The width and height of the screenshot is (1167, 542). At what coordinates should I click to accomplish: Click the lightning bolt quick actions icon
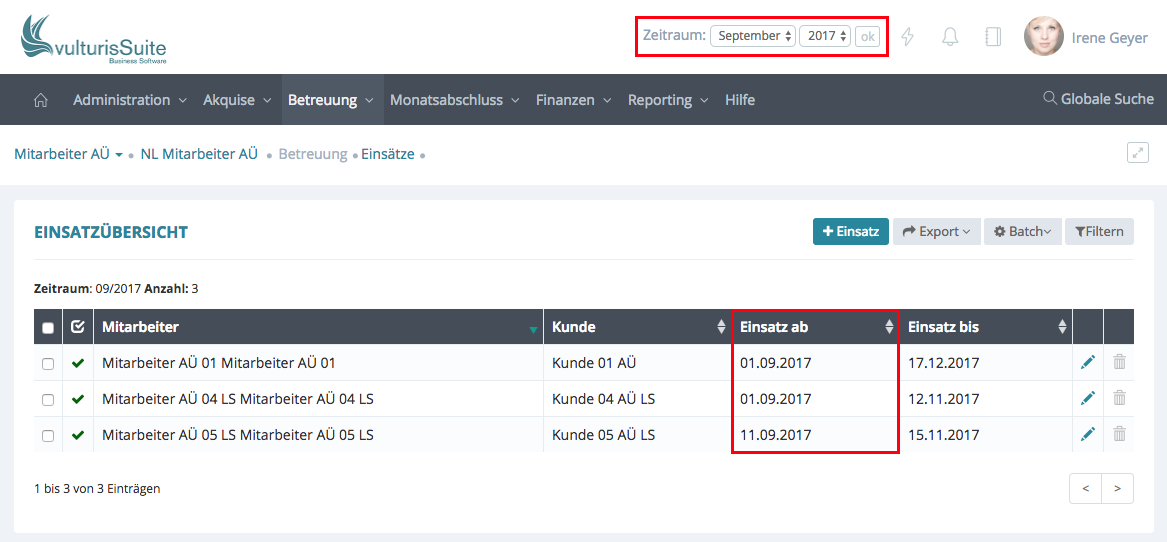coord(908,37)
